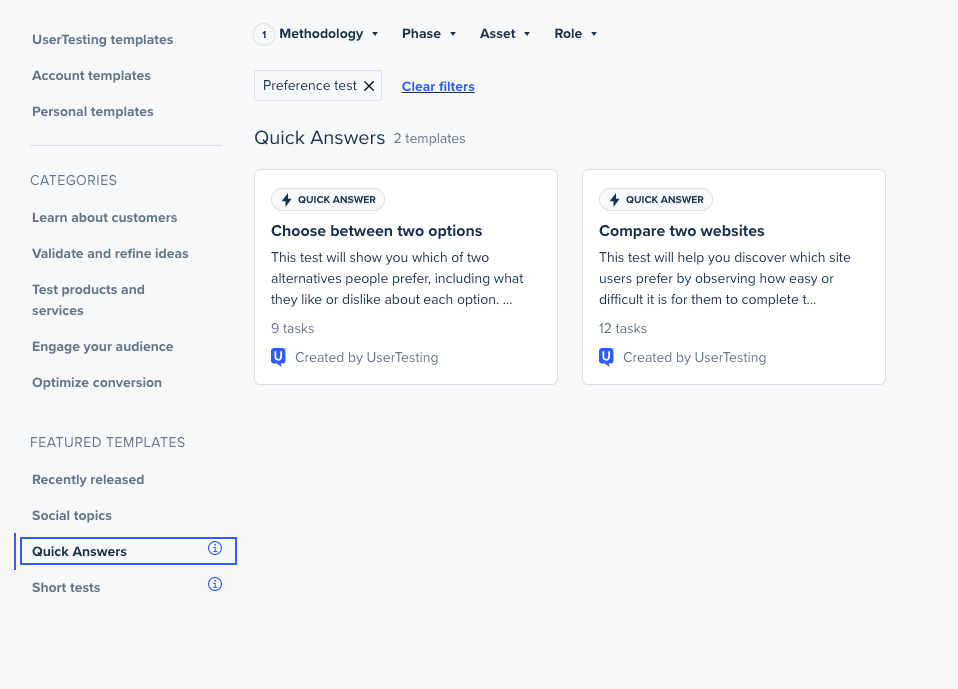Screen dimensions: 958x689
Task: Click info icon next to Quick Answers
Action: tap(214, 548)
